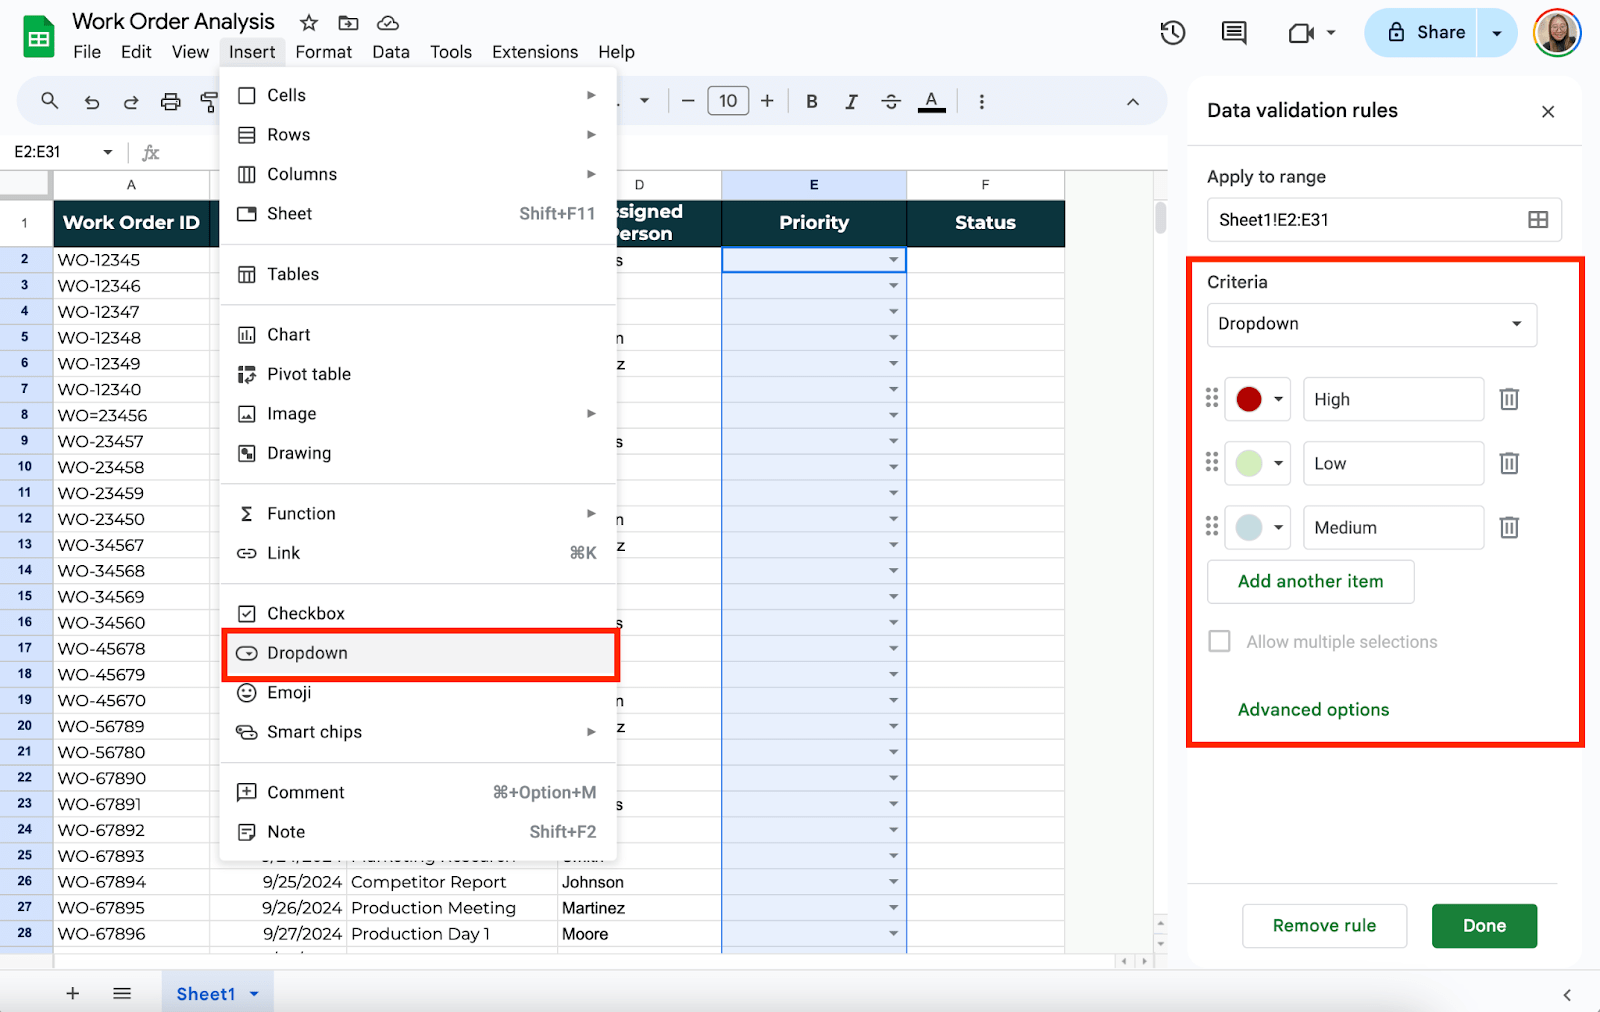The height and width of the screenshot is (1012, 1600).
Task: Enable Allow multiple selections checkbox
Action: point(1219,641)
